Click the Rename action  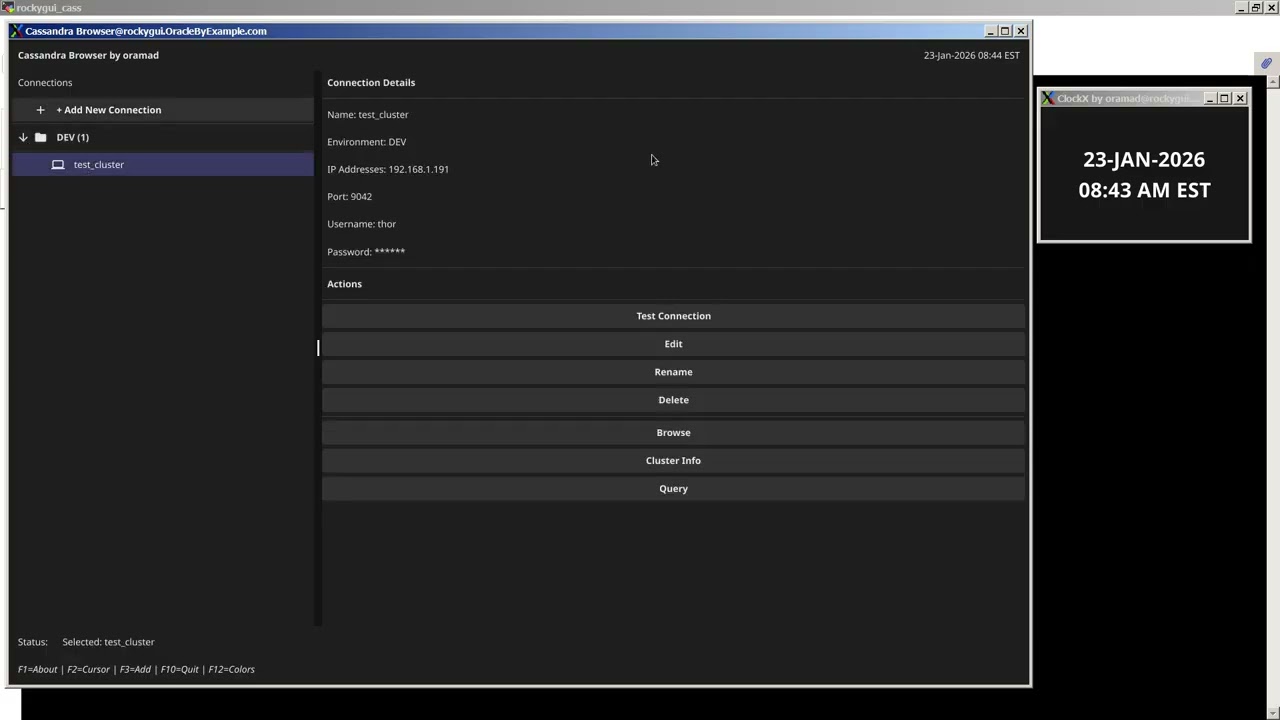point(673,372)
